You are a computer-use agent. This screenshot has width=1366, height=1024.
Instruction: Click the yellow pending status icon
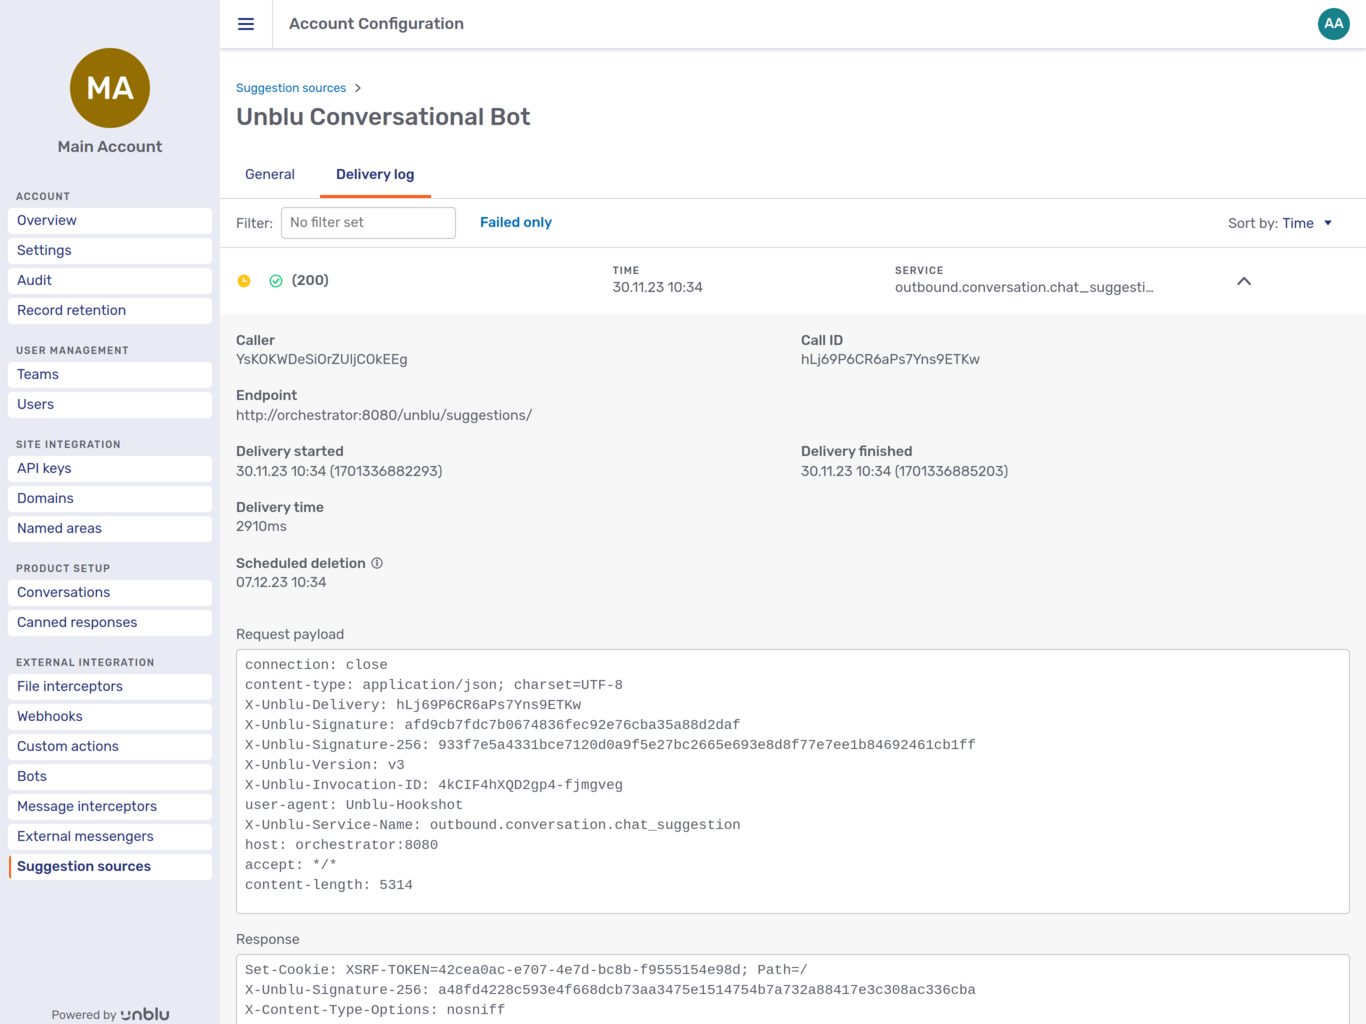[243, 281]
